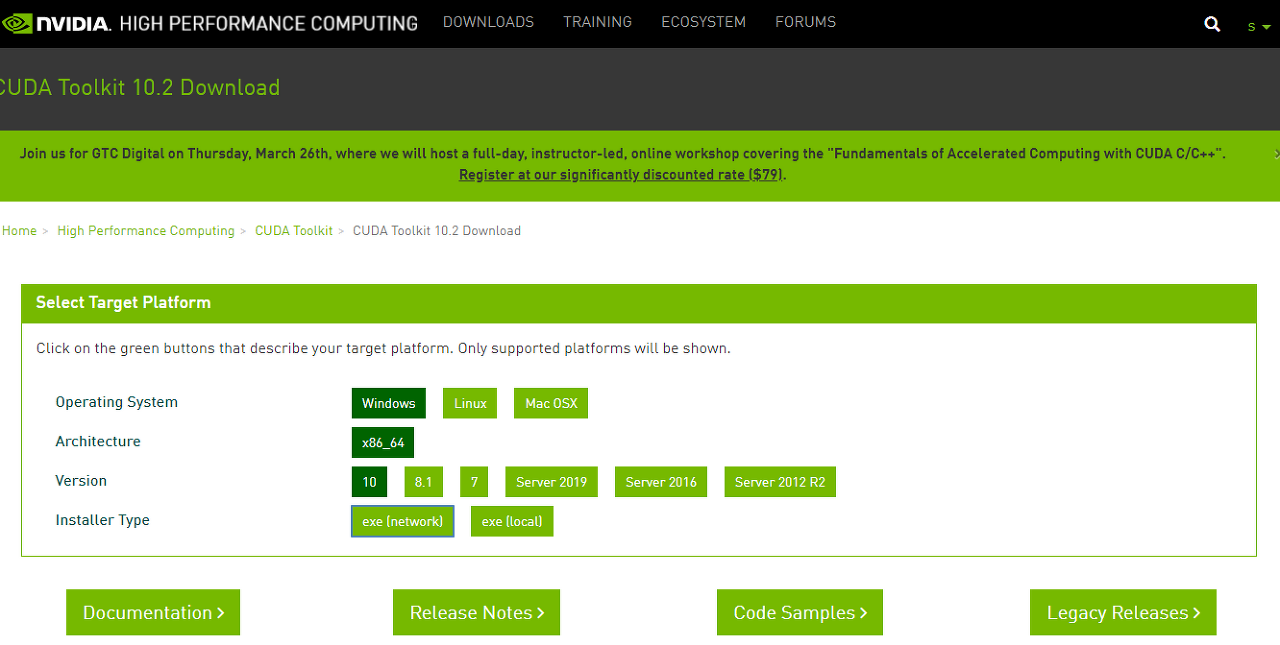Choose exe (local) installer type
This screenshot has width=1280, height=645.
point(512,521)
